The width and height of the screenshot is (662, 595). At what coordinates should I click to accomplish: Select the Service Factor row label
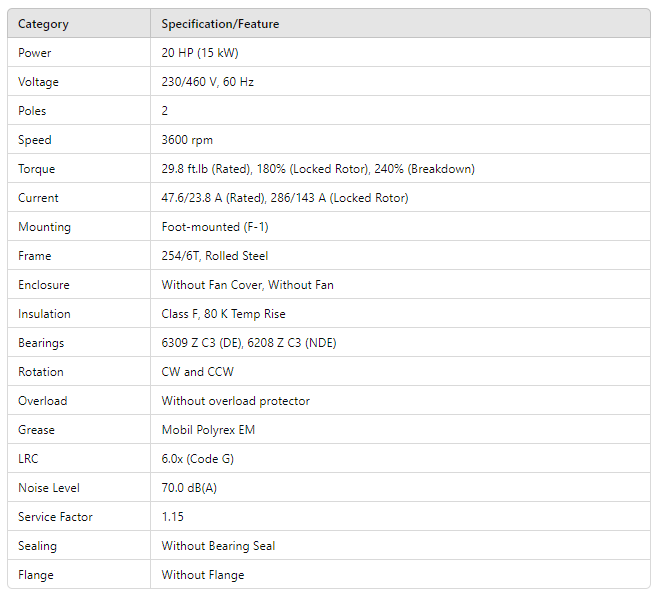click(x=54, y=517)
